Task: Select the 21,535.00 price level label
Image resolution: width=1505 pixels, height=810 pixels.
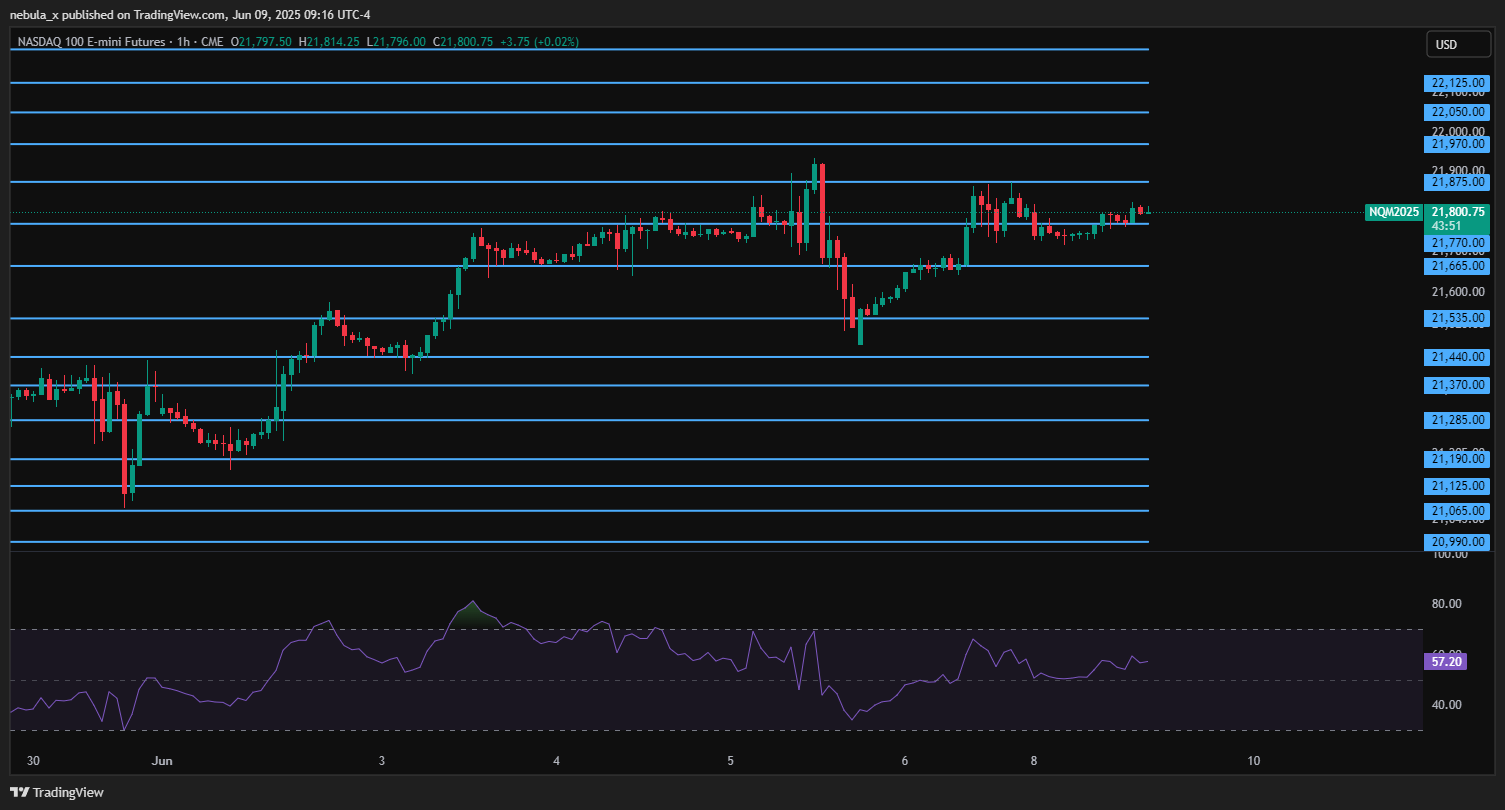Action: tap(1457, 318)
